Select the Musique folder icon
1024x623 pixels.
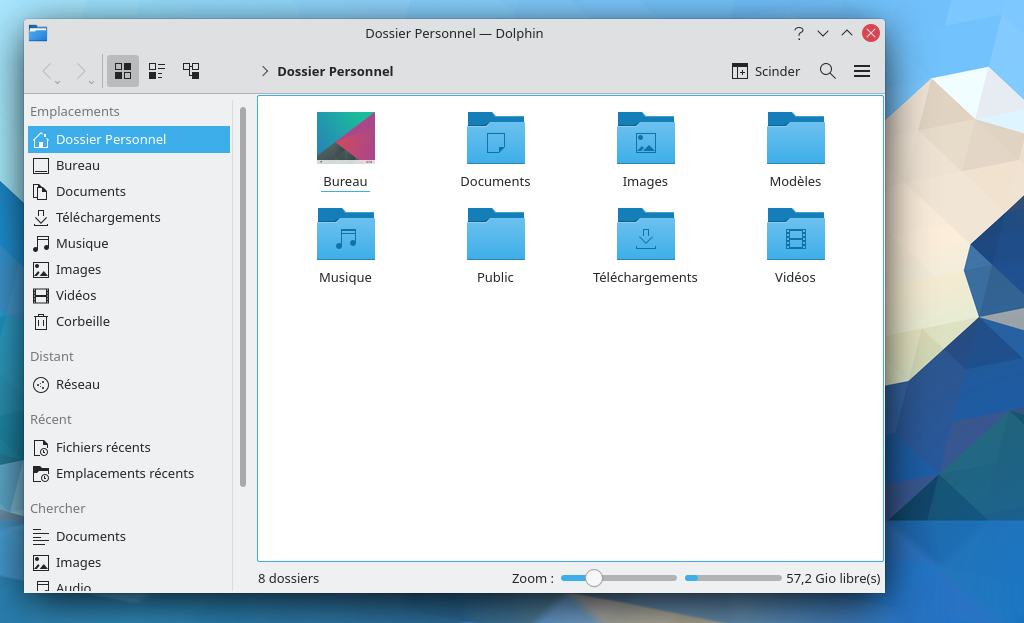click(x=345, y=234)
